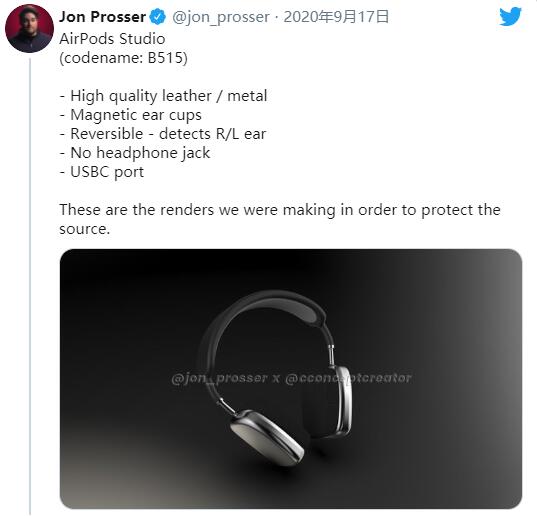The image size is (537, 516).
Task: Click the High quality leather / metal line
Action: [x=163, y=96]
